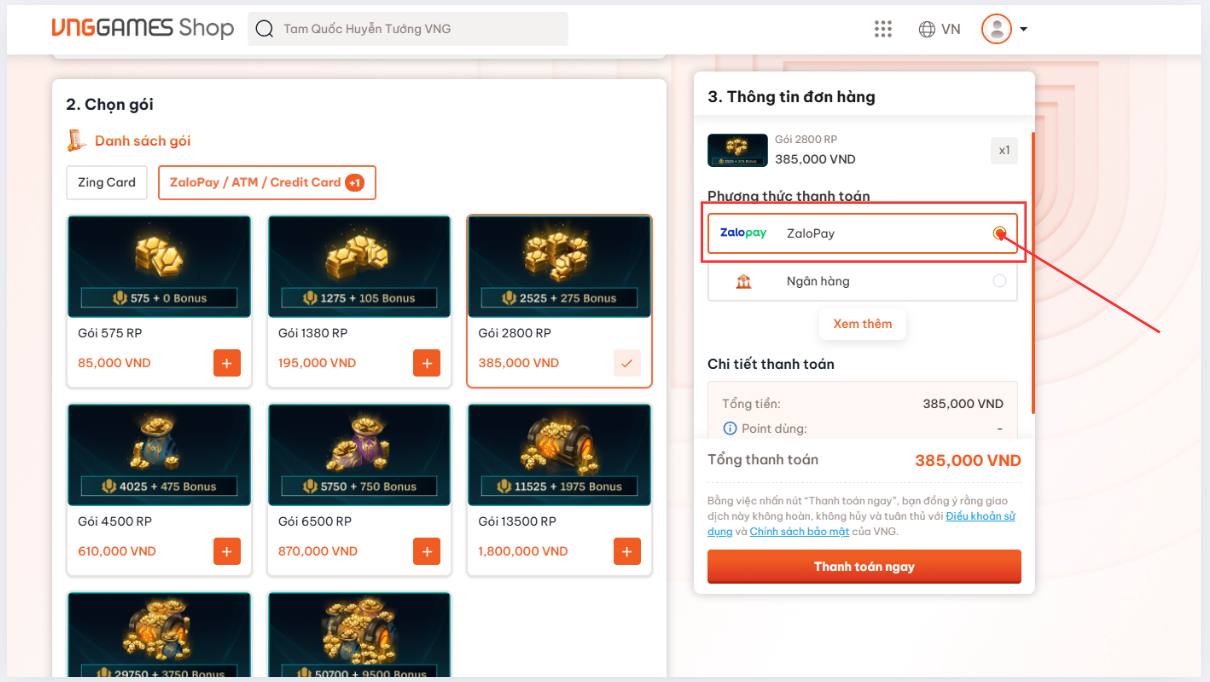Click the Gói 2800 RP package image
The height and width of the screenshot is (682, 1210).
[559, 267]
